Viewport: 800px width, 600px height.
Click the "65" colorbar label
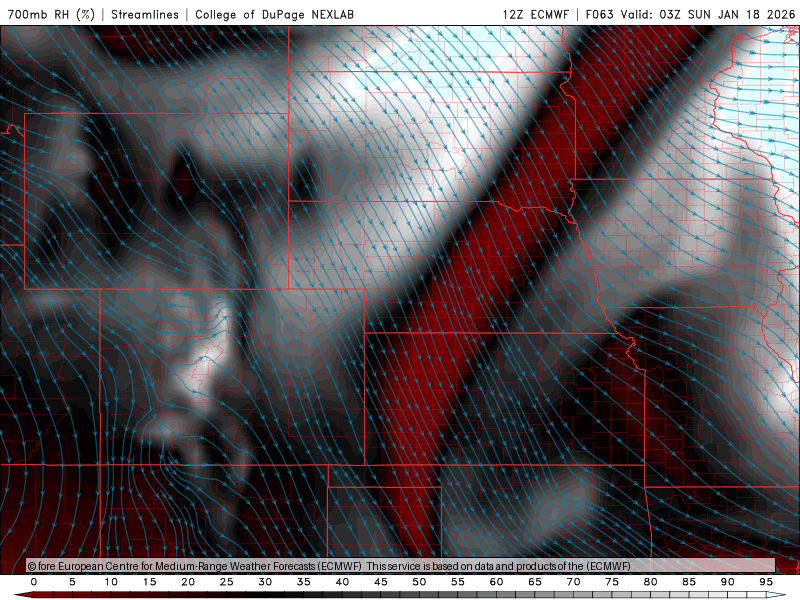535,582
